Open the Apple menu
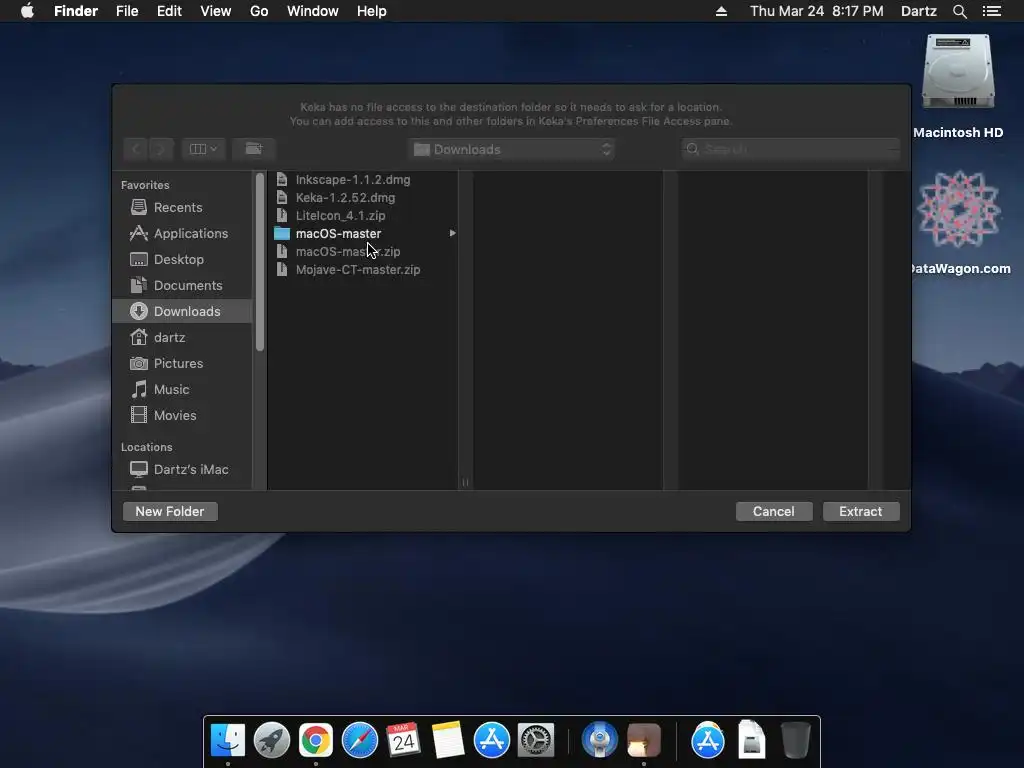This screenshot has width=1024, height=768. pyautogui.click(x=27, y=11)
